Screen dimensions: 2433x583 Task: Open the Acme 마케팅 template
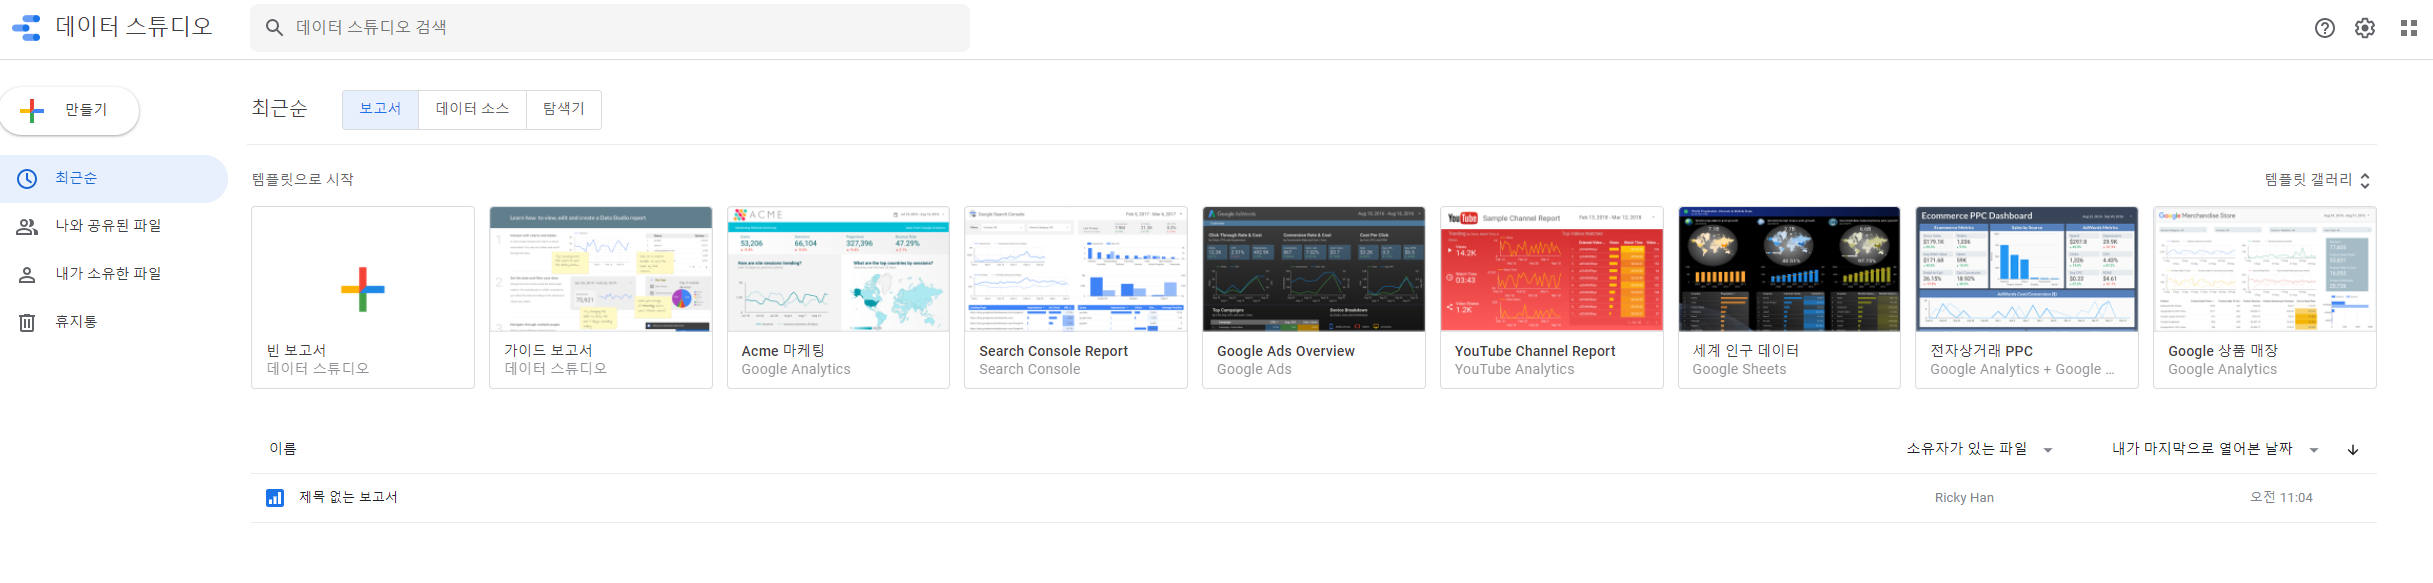pos(838,298)
